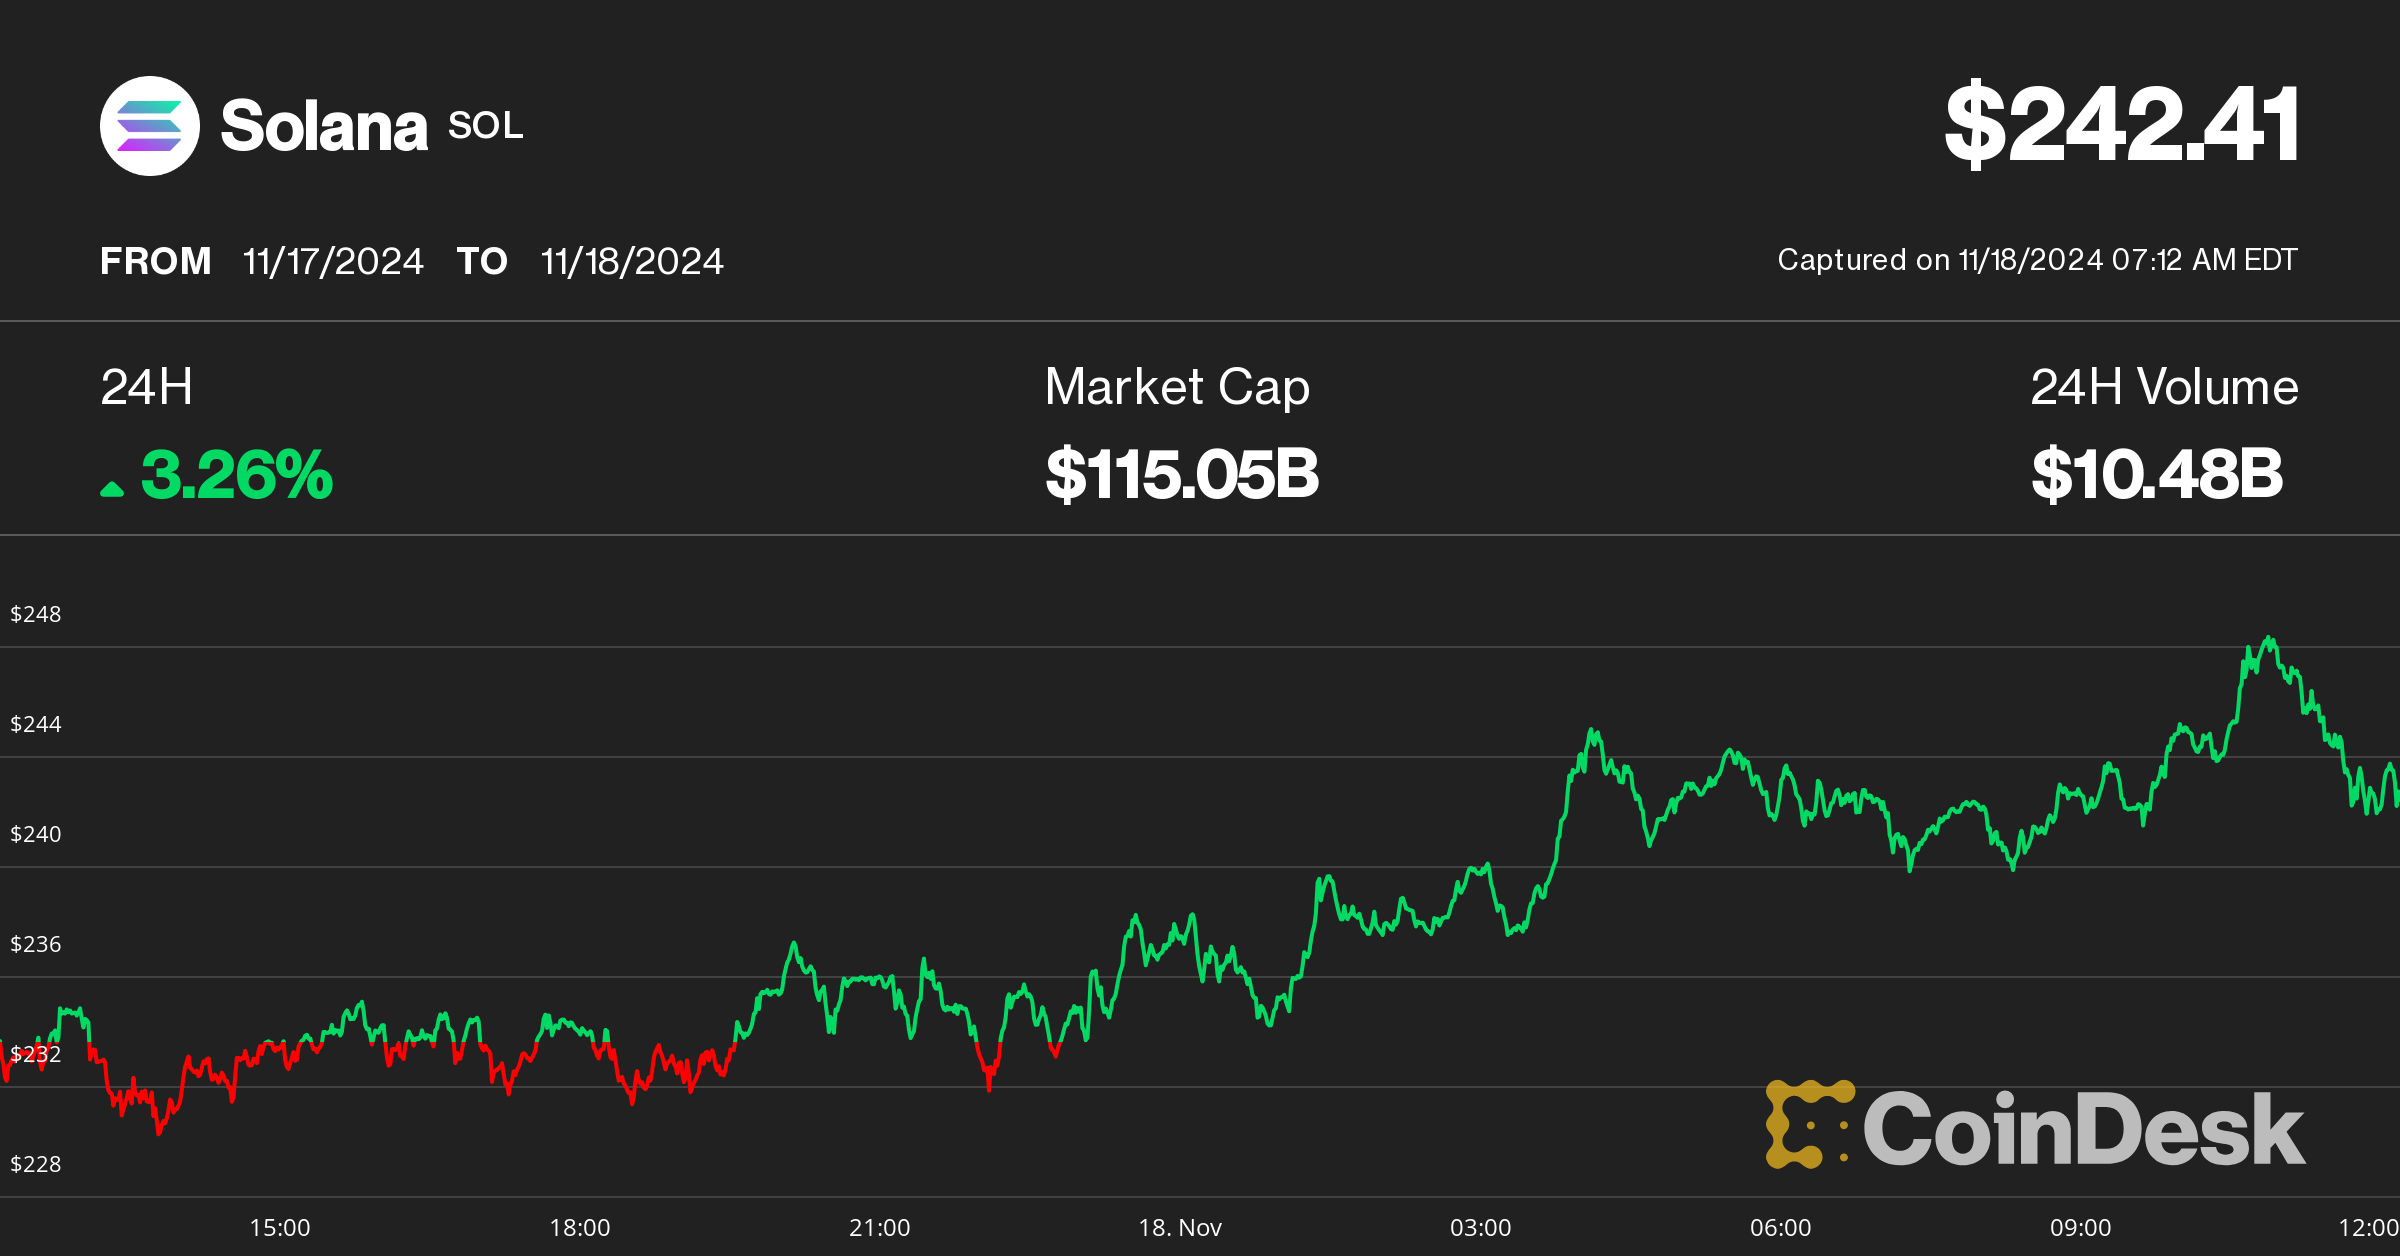The height and width of the screenshot is (1256, 2400).
Task: Click the Captured on timestamp text
Action: [x=2037, y=260]
